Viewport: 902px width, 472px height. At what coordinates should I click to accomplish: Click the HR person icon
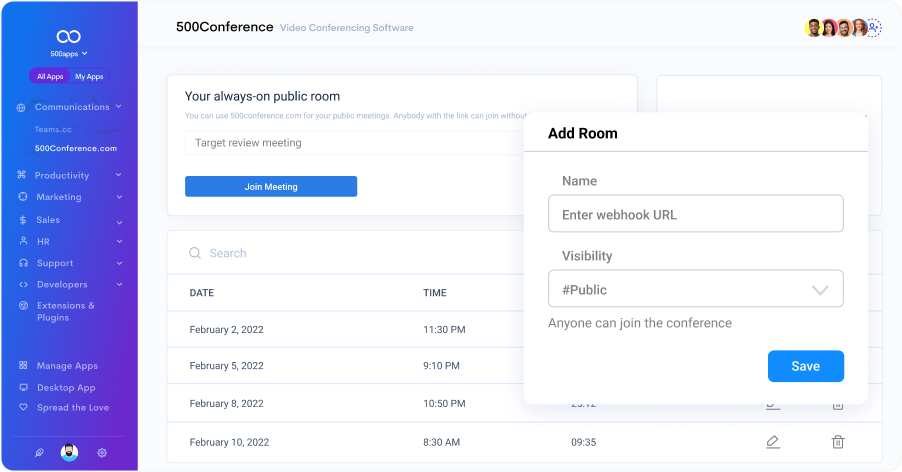click(24, 241)
